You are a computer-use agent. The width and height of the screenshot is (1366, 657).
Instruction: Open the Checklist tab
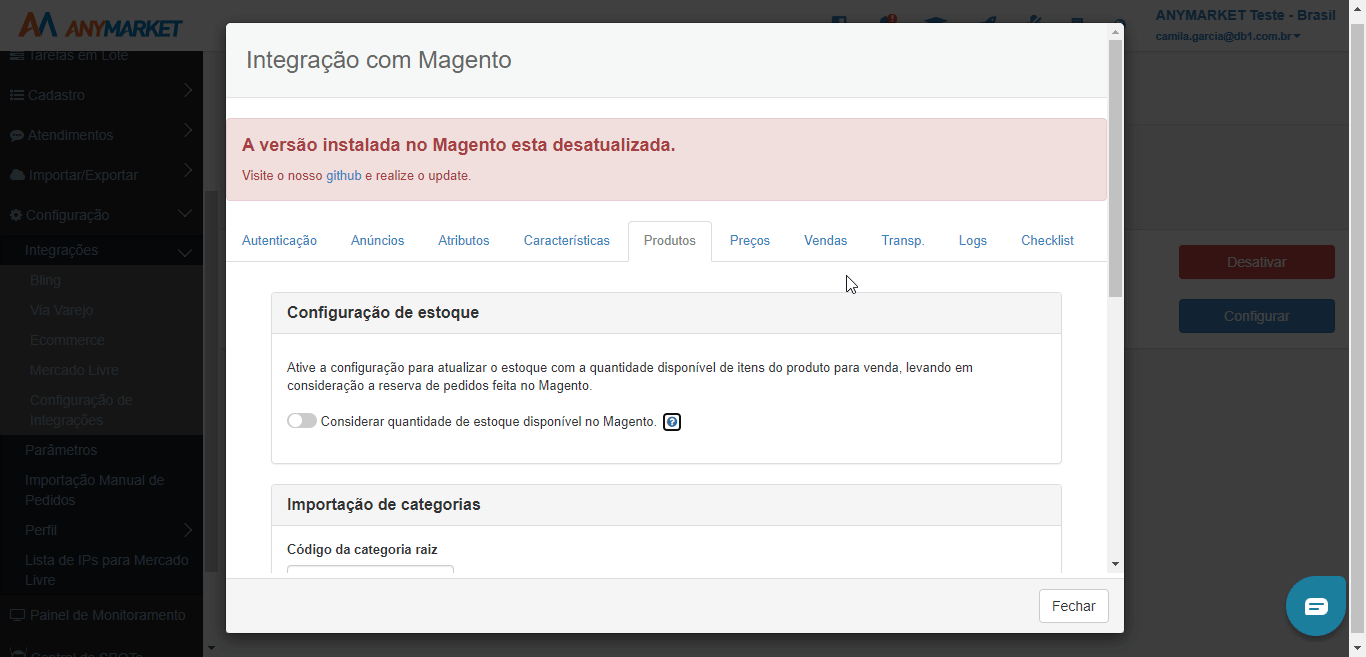(1048, 241)
